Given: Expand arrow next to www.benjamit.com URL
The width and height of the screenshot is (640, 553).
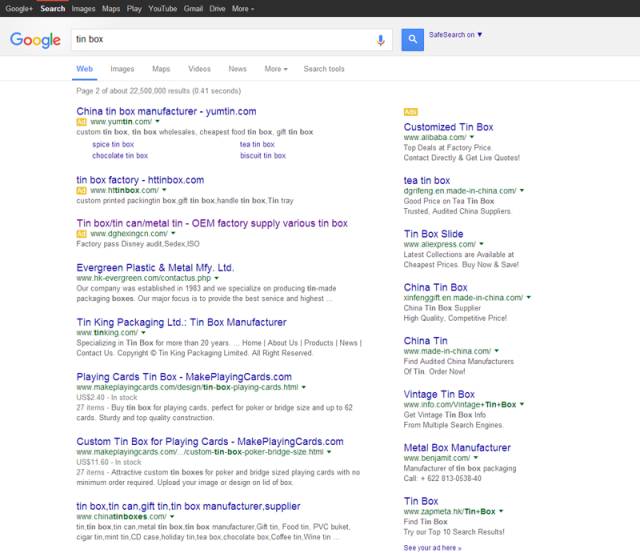Looking at the screenshot, I should click(x=476, y=458).
